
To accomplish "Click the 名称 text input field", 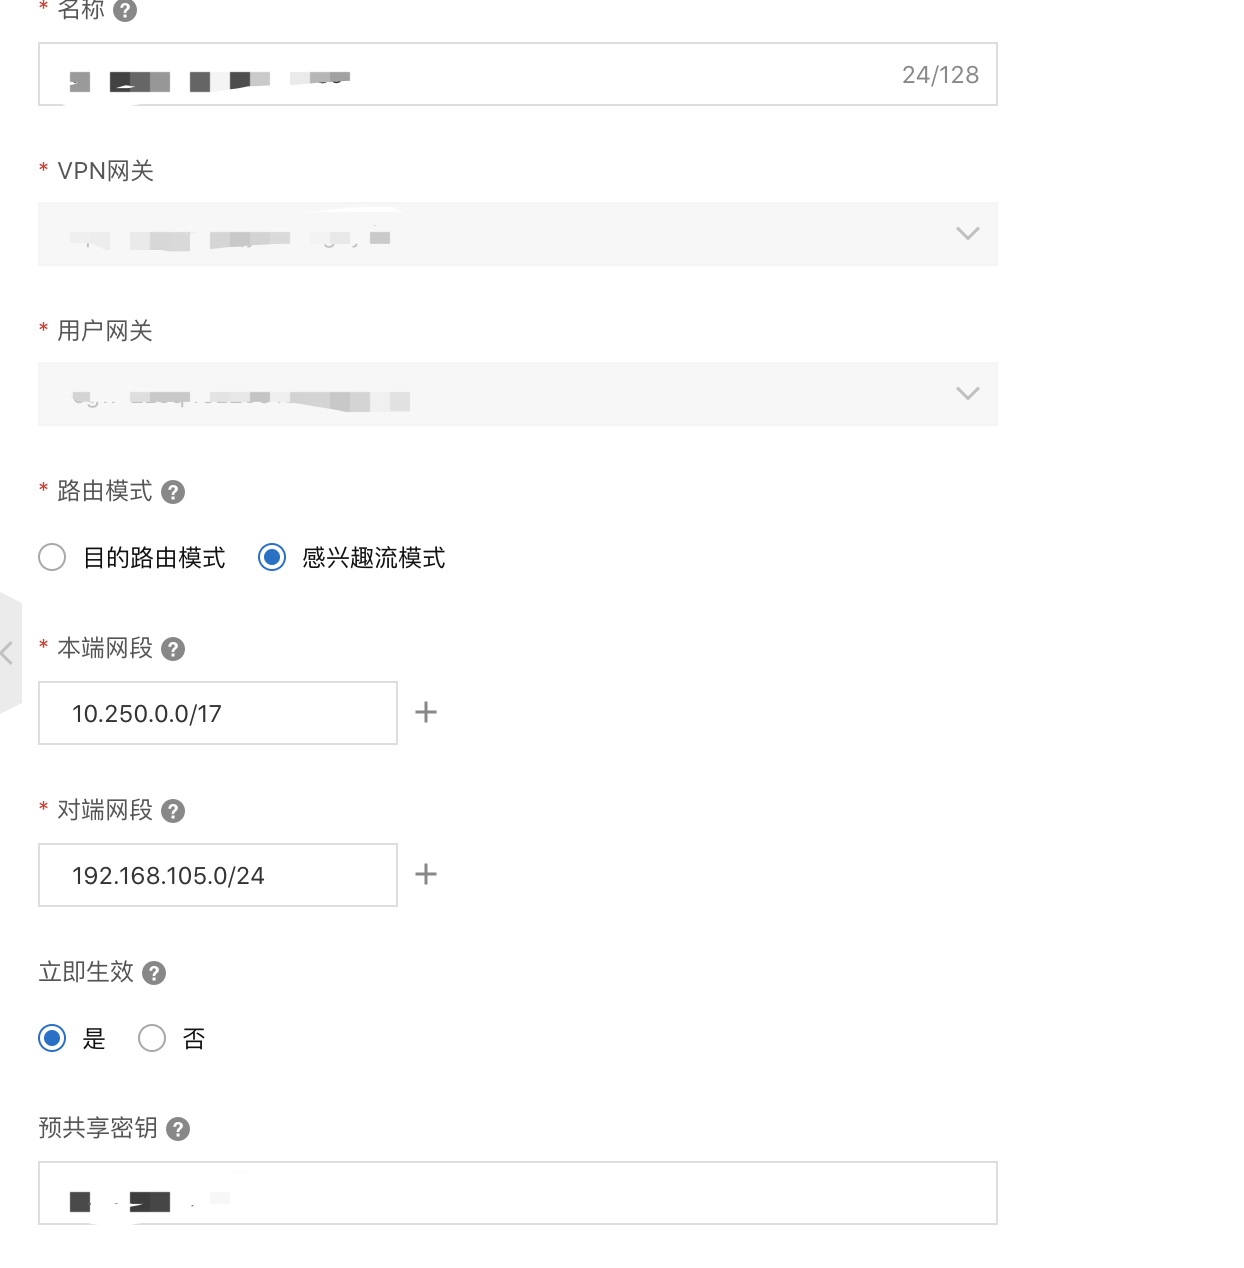I will (x=517, y=74).
